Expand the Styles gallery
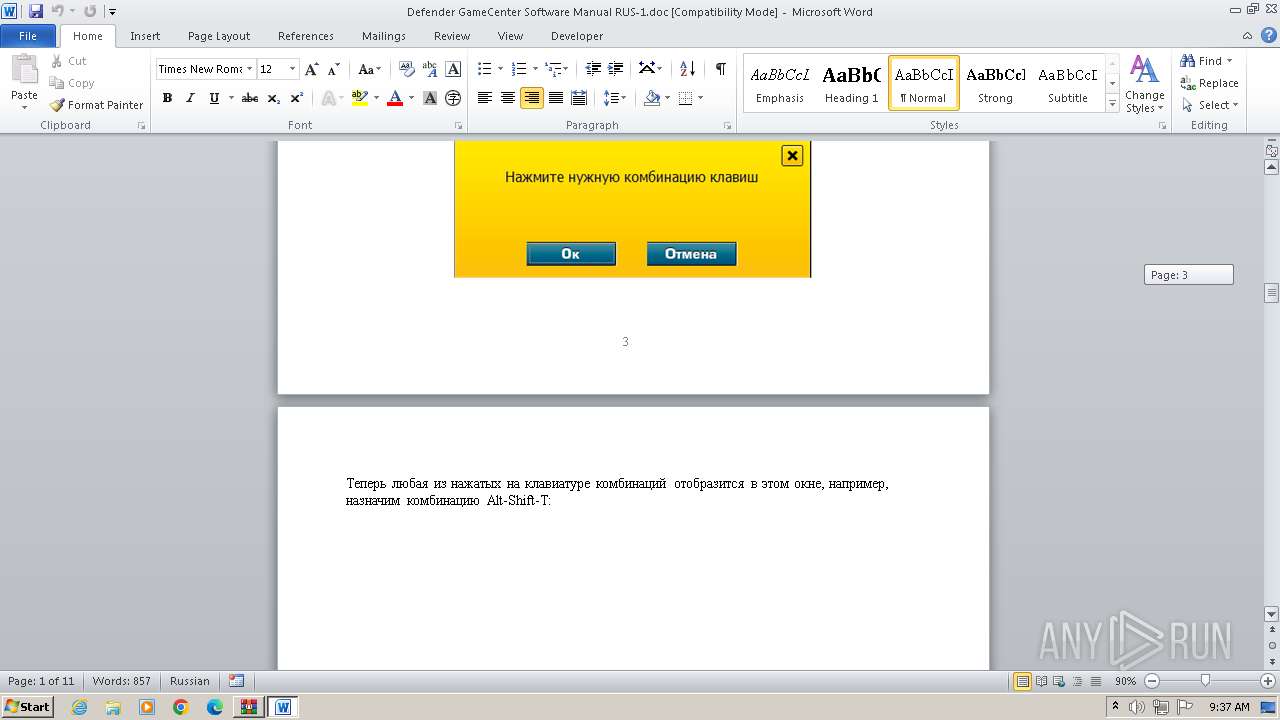 point(1112,104)
